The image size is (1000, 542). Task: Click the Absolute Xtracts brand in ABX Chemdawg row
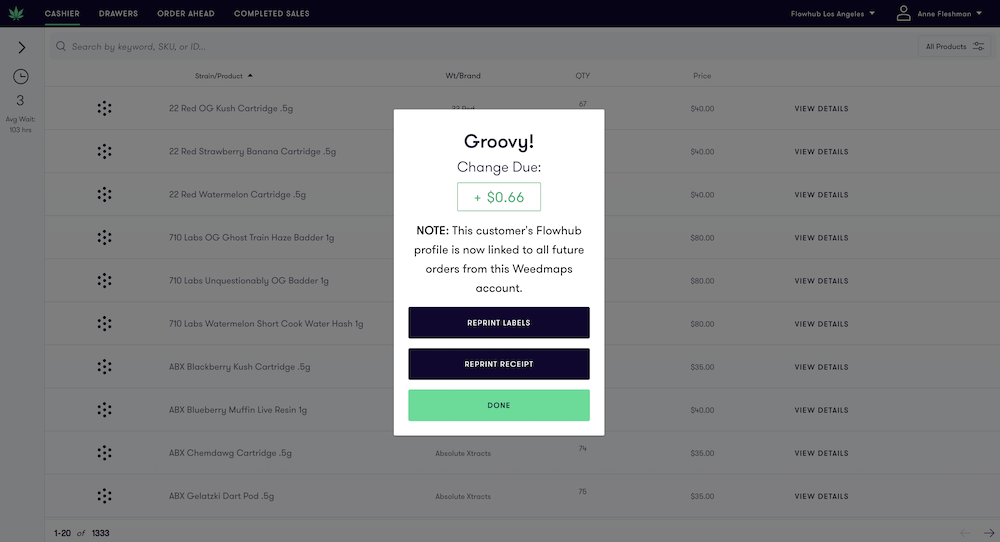[x=463, y=453]
